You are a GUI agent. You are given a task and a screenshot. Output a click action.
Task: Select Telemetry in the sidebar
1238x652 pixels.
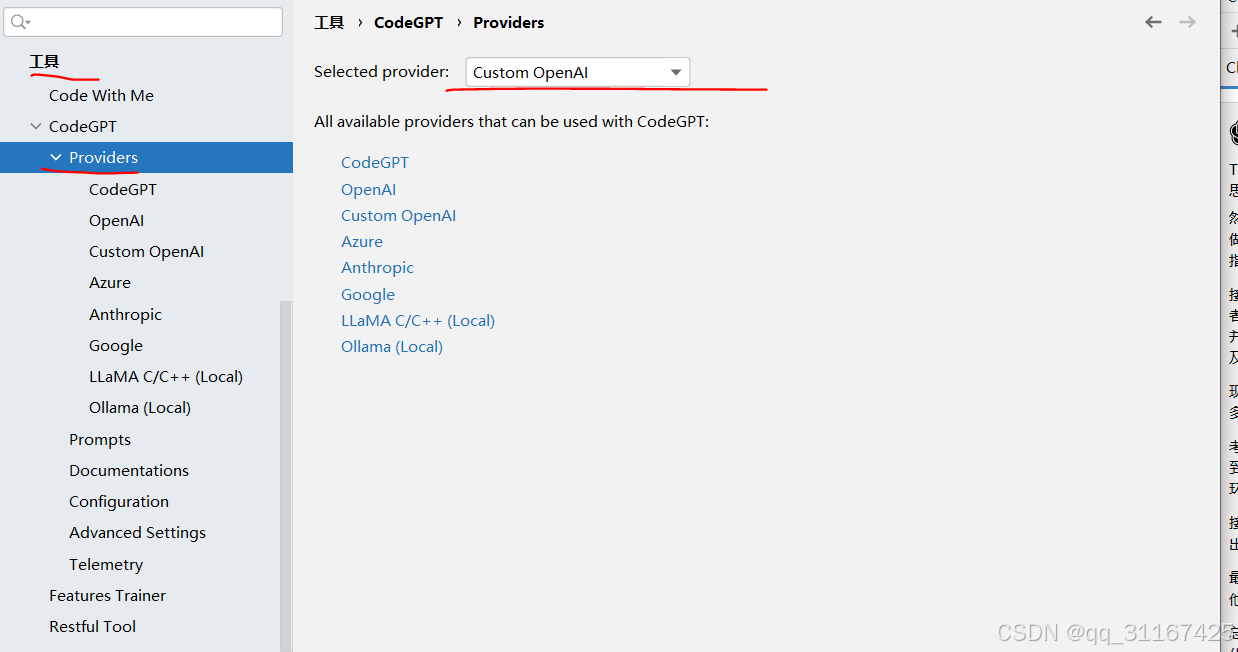coord(105,563)
